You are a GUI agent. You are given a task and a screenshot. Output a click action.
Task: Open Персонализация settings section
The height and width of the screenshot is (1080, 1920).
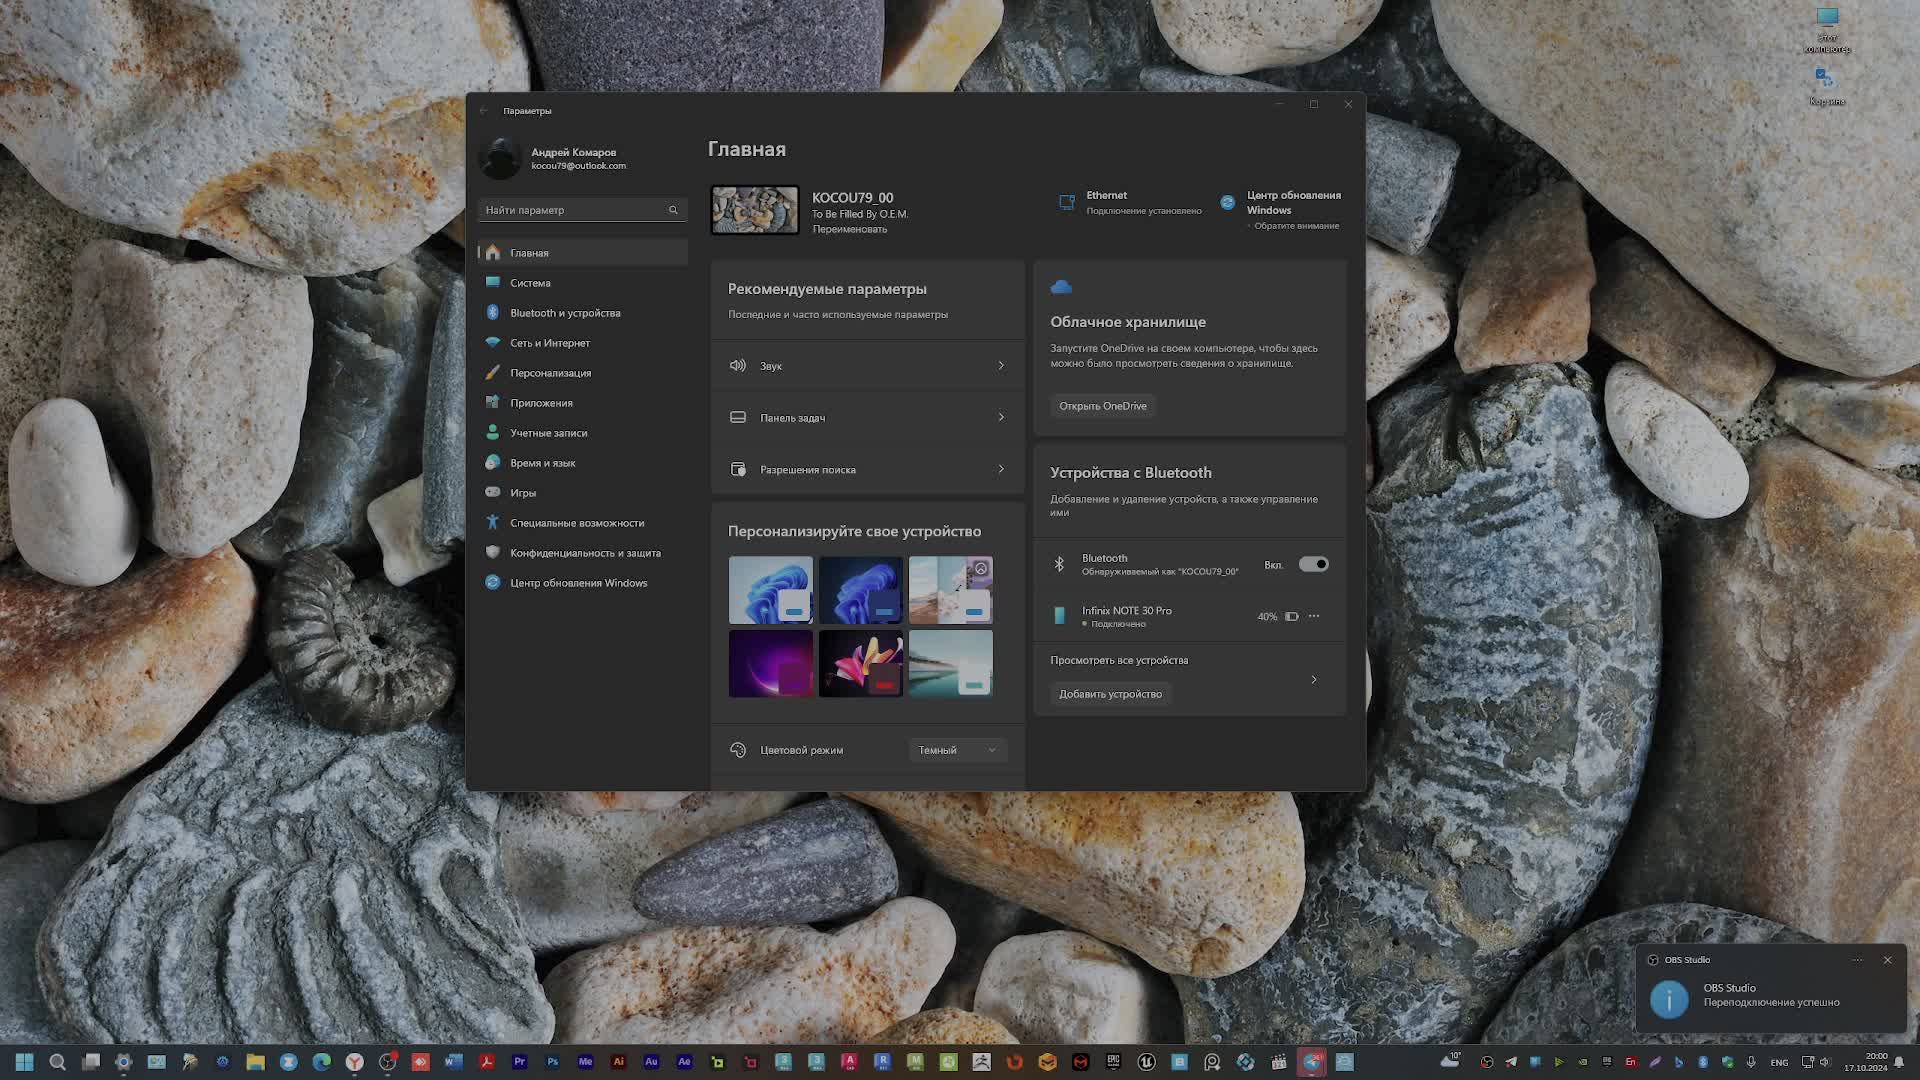click(583, 373)
